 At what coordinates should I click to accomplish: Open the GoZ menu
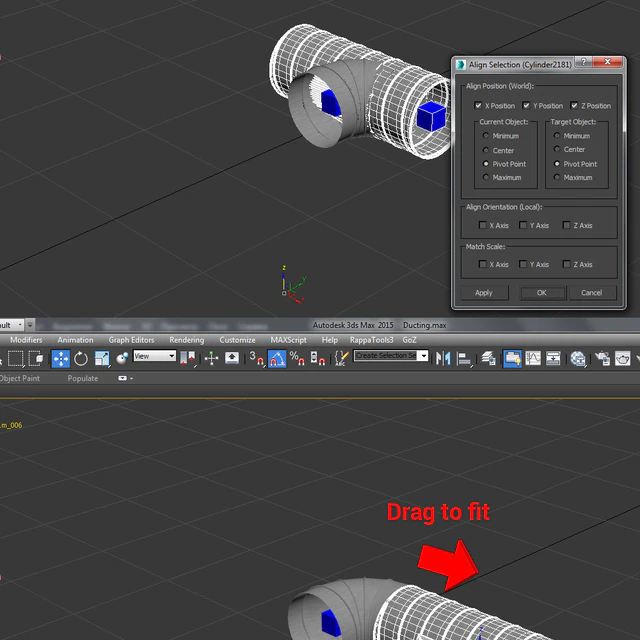[409, 340]
